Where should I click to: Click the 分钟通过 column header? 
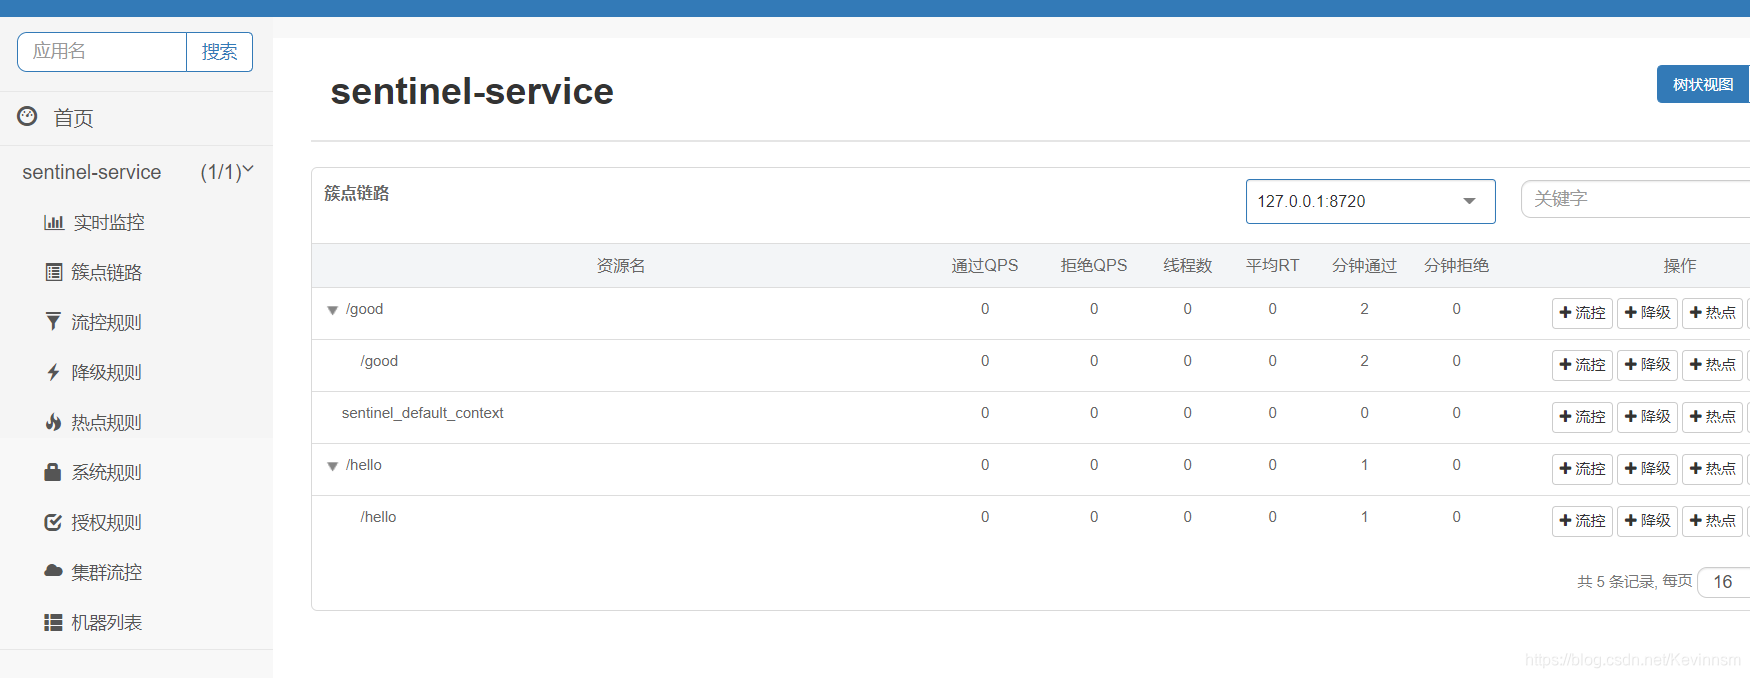click(x=1364, y=266)
